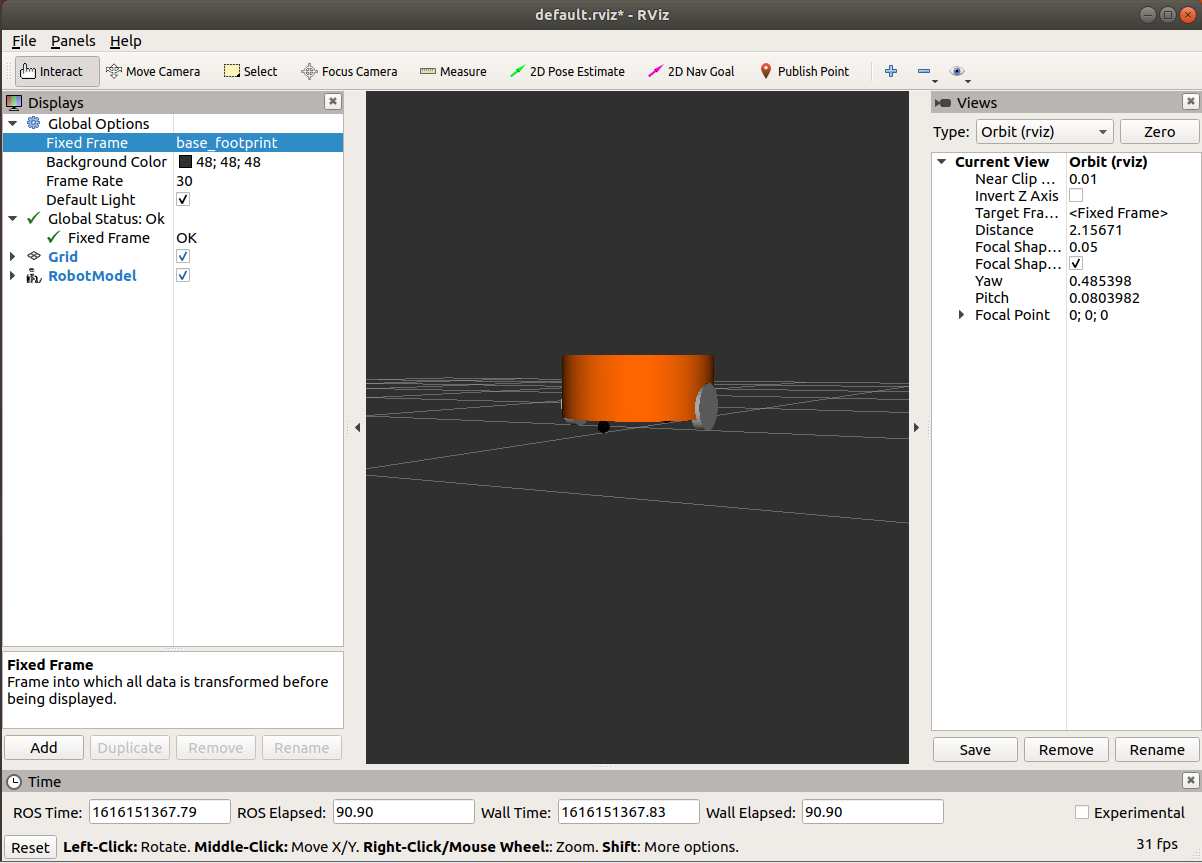Toggle the Focal Shape Fixed Size checkbox
The height and width of the screenshot is (863, 1202).
(1076, 263)
